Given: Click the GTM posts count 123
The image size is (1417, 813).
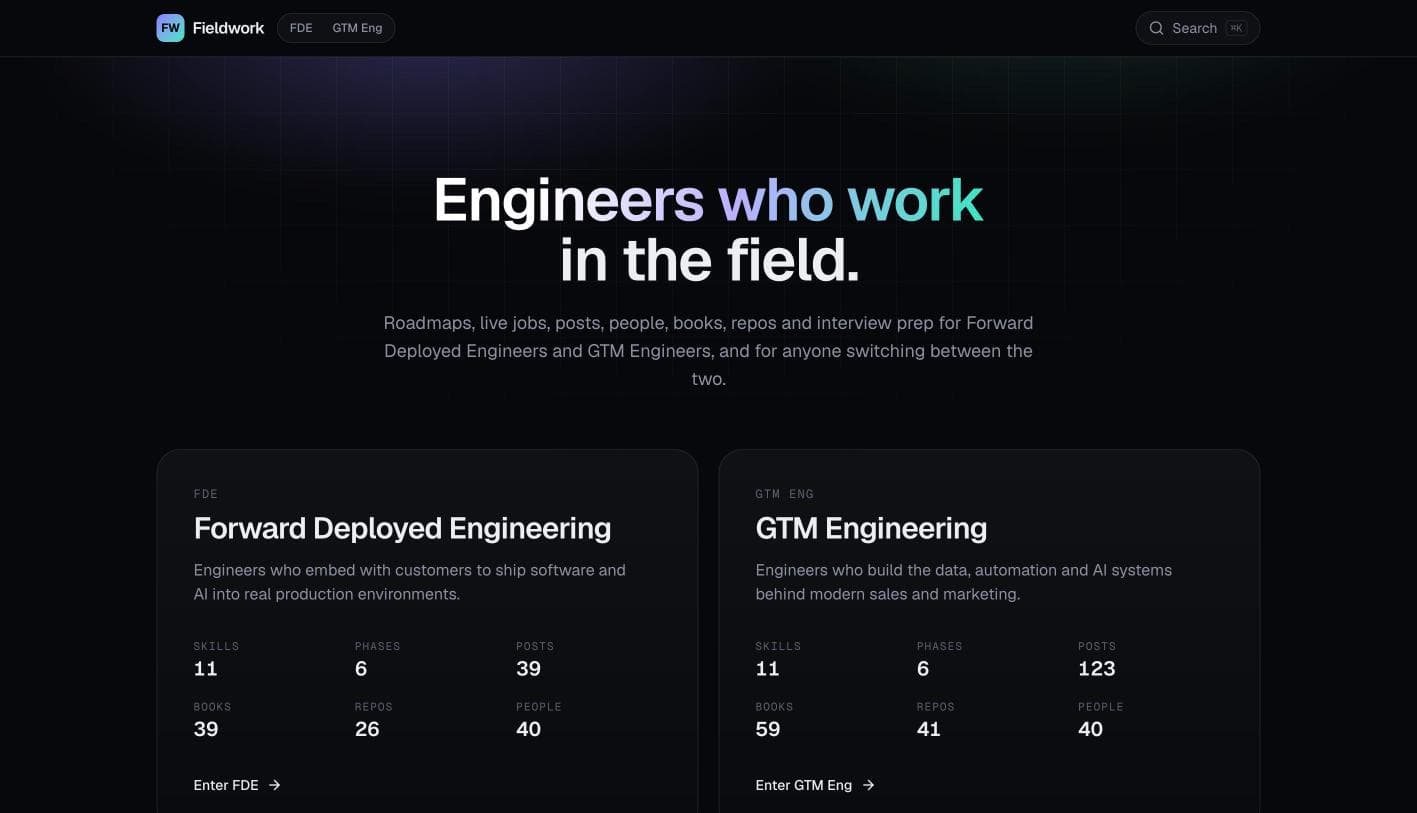Looking at the screenshot, I should (x=1096, y=669).
